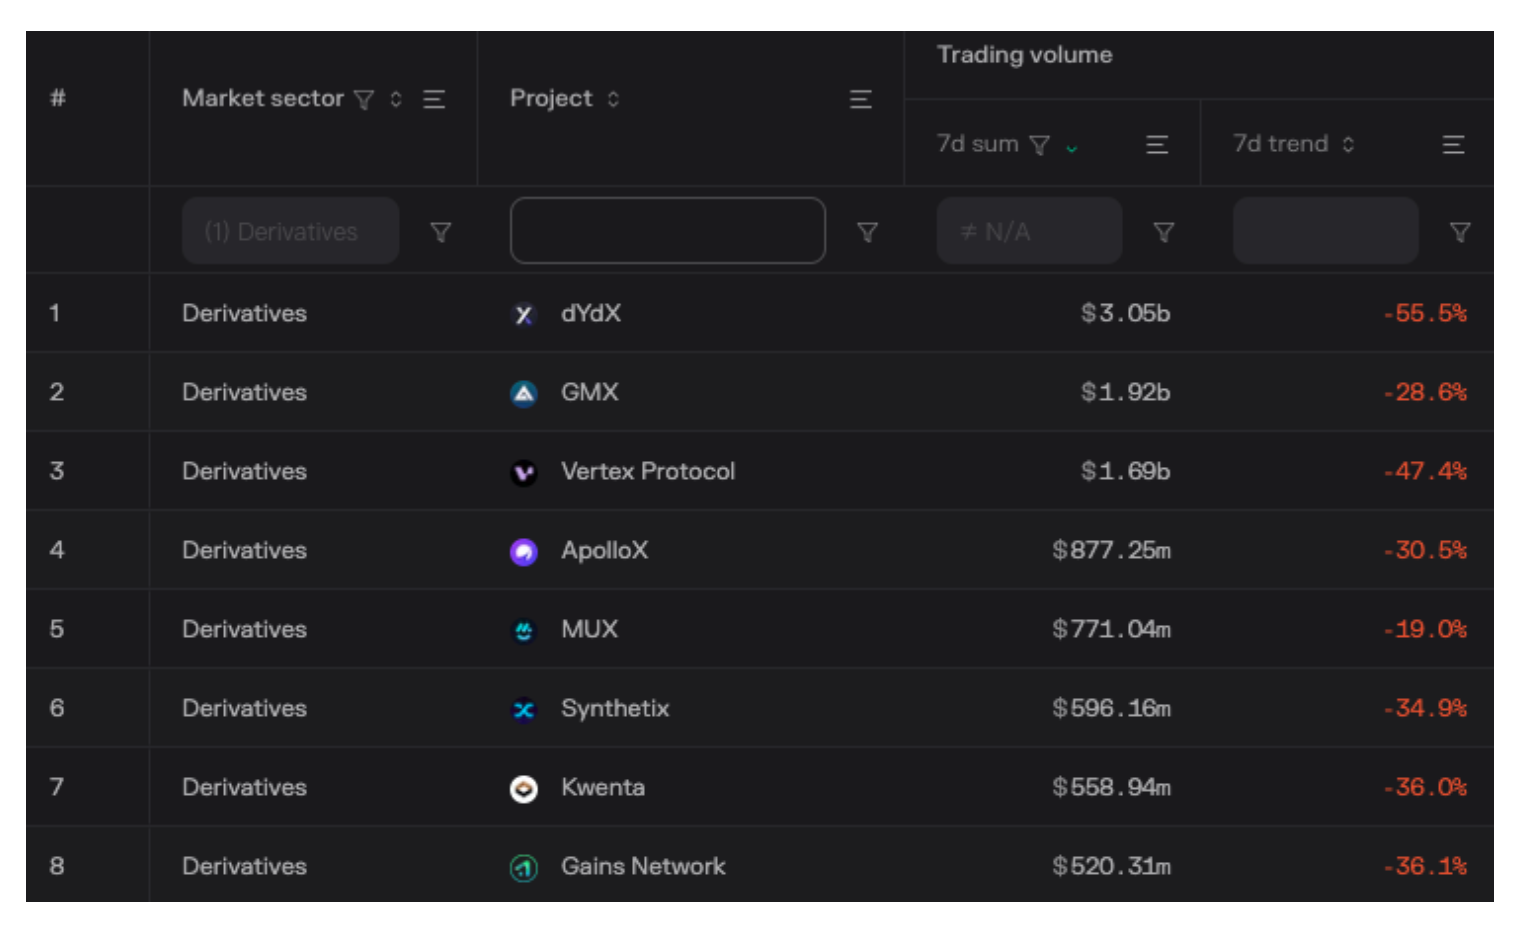
Task: Open the Gains Network project link
Action: (x=642, y=866)
